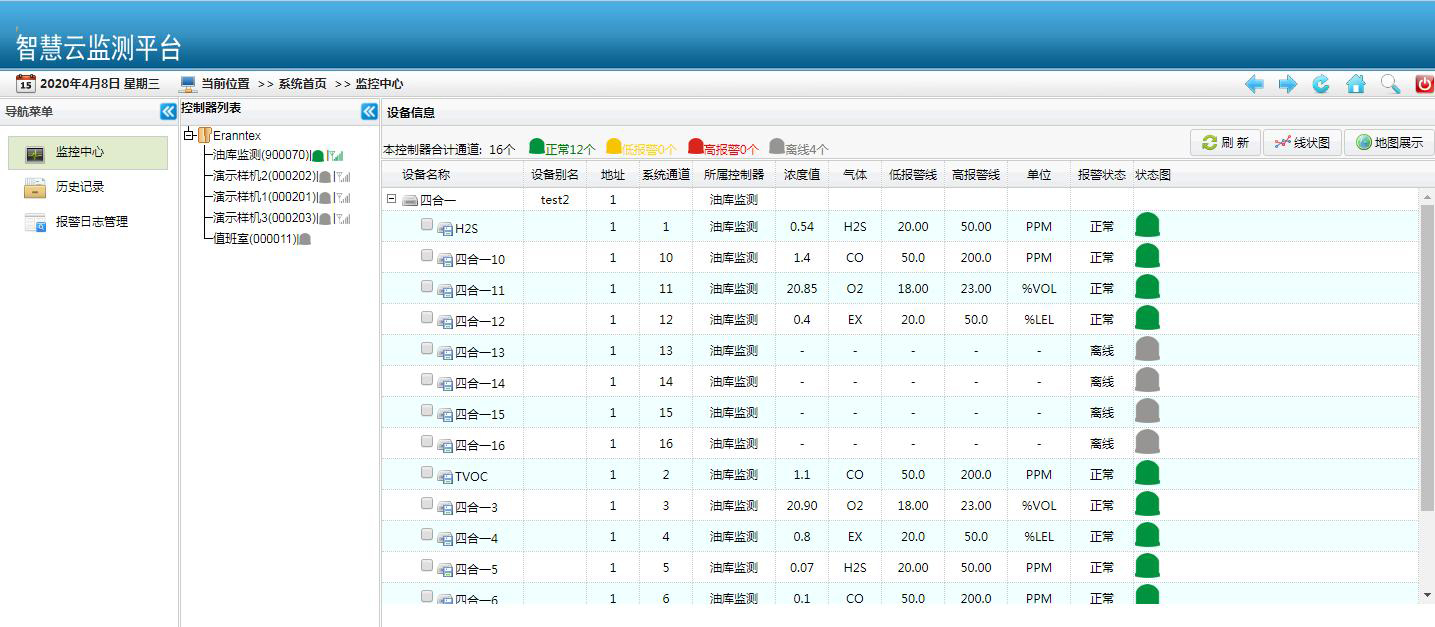
Task: Click the device table vertical scrollbar
Action: (x=1426, y=350)
